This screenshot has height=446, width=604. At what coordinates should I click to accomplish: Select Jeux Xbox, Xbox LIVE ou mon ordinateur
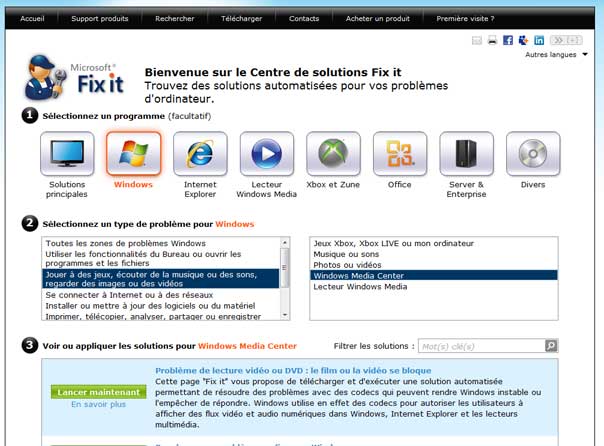click(434, 243)
